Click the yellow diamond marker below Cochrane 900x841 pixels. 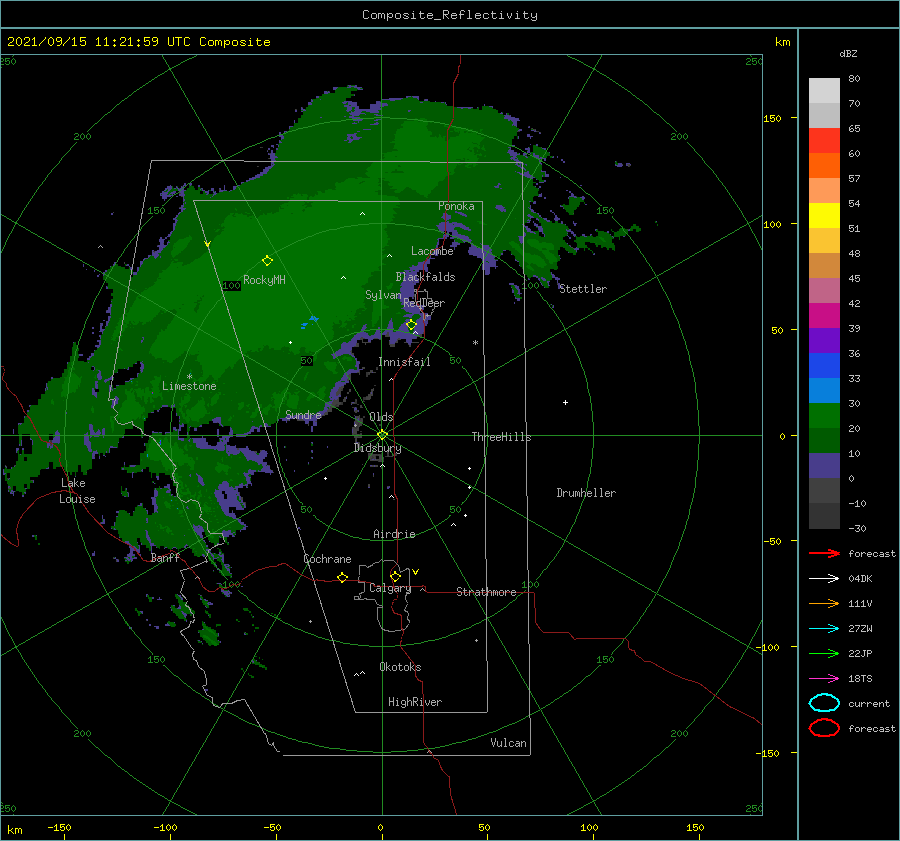click(x=342, y=577)
